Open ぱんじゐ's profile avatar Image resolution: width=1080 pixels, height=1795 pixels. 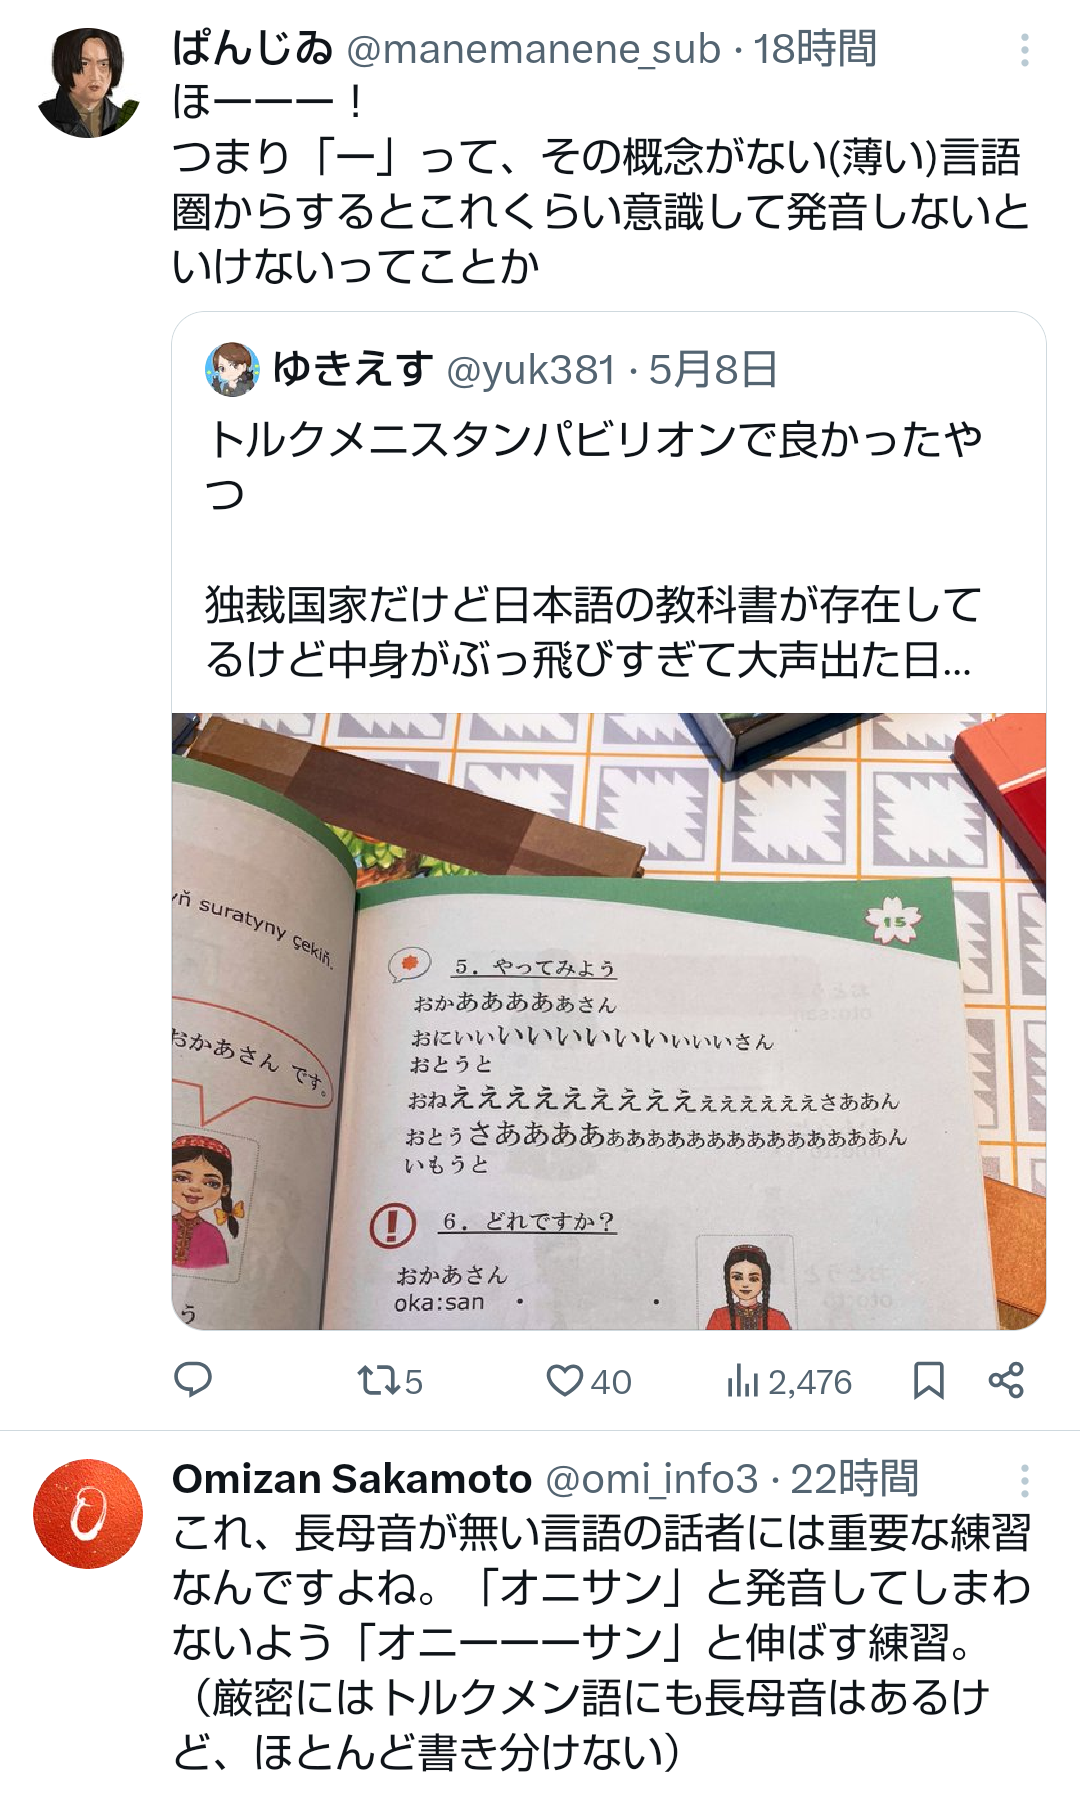pos(88,83)
